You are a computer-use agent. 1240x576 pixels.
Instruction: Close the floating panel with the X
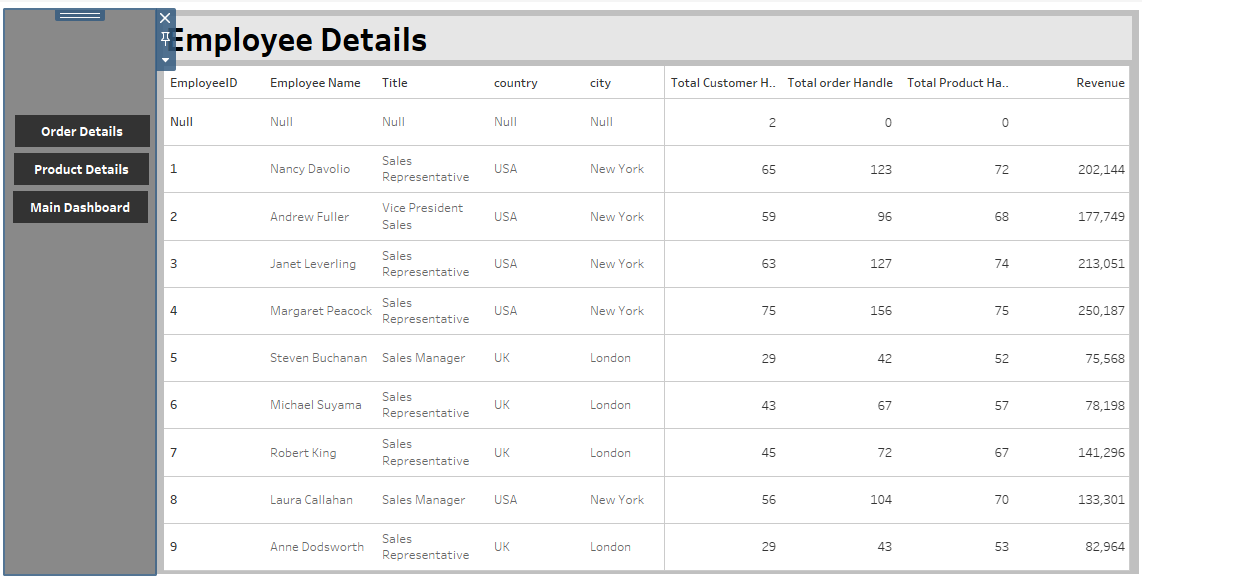(164, 17)
